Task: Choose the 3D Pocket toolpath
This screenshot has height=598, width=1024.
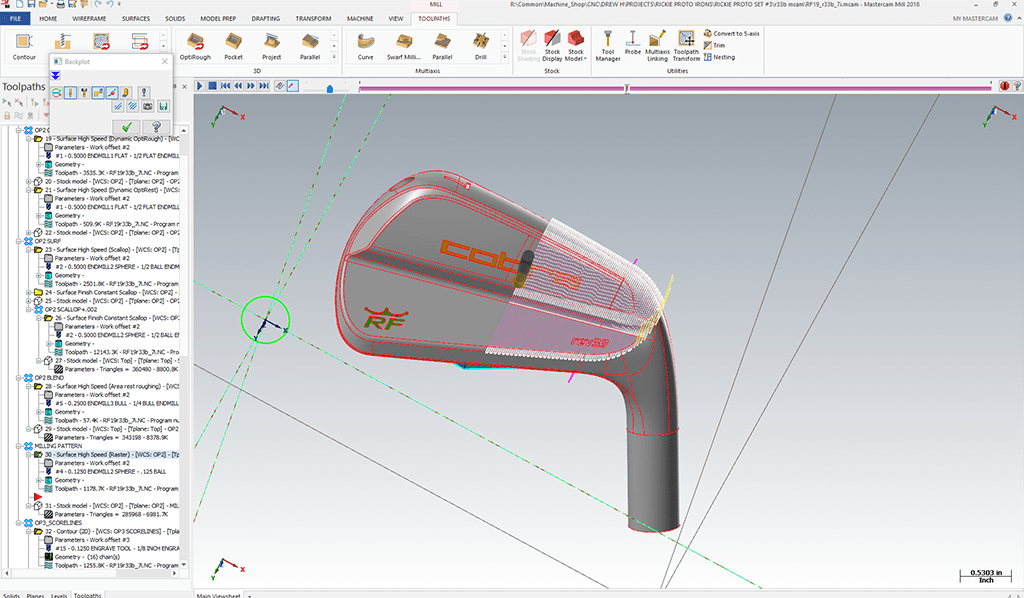Action: click(234, 46)
